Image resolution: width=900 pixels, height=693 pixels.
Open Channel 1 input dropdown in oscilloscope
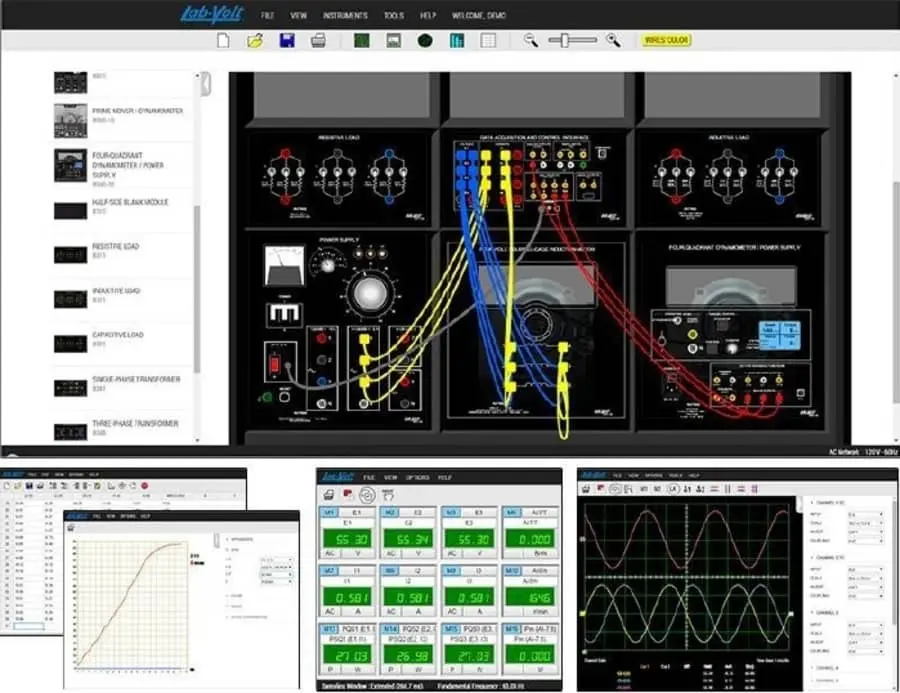click(865, 514)
